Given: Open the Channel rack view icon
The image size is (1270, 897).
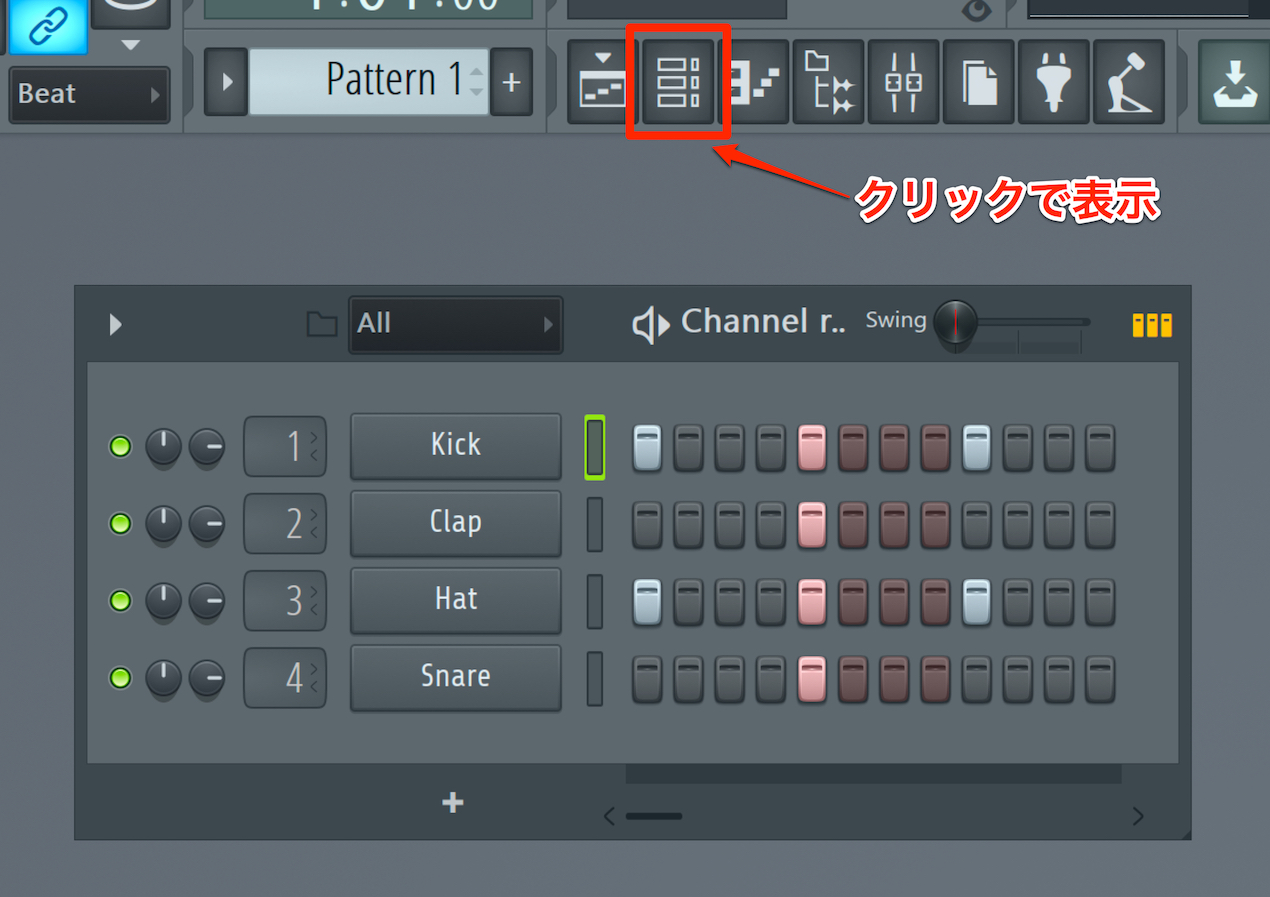Looking at the screenshot, I should 678,82.
